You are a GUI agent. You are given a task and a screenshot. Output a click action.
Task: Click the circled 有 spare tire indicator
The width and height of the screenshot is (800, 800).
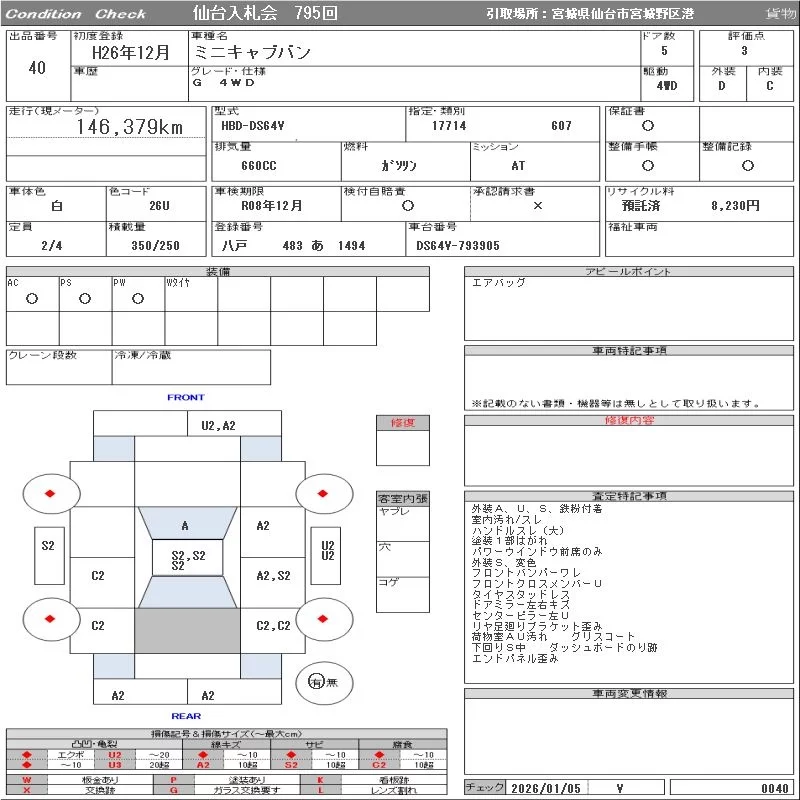[x=316, y=682]
